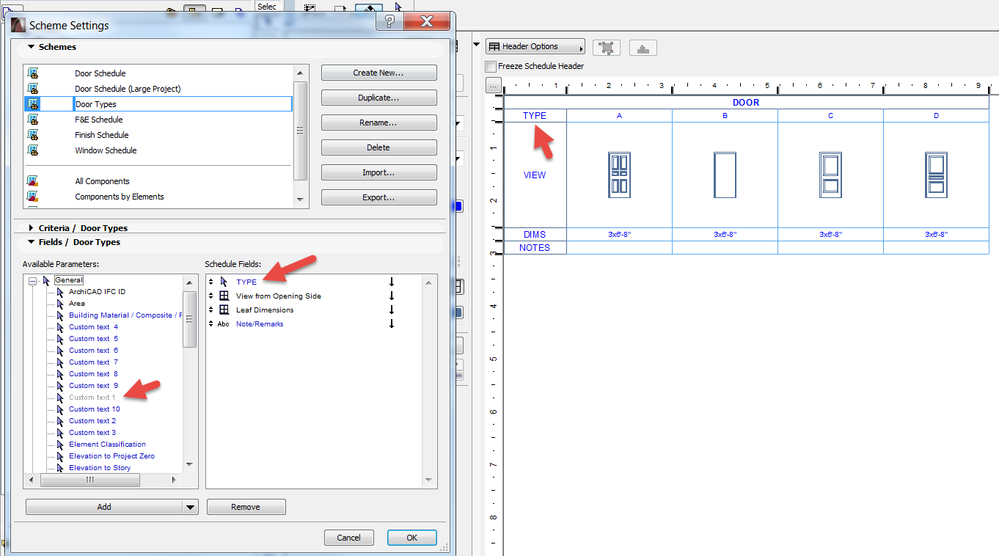Select Elevation to Story parameter
Image resolution: width=999 pixels, height=556 pixels.
pos(99,467)
